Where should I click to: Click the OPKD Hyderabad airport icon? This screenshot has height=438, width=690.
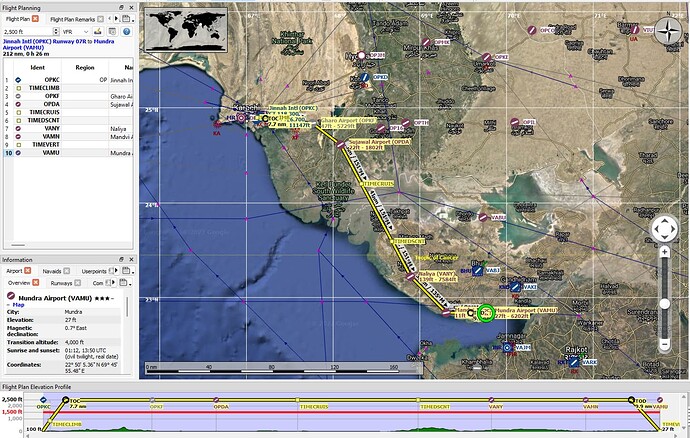364,77
